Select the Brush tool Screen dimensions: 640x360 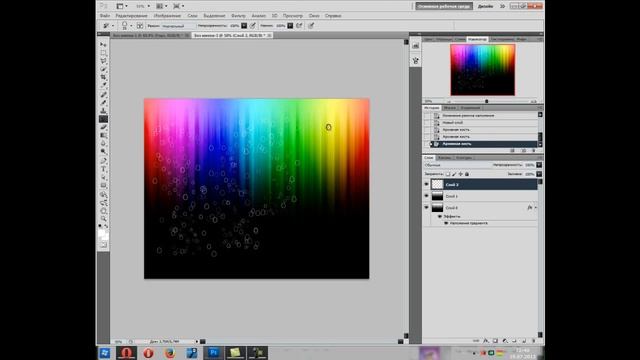coord(104,103)
